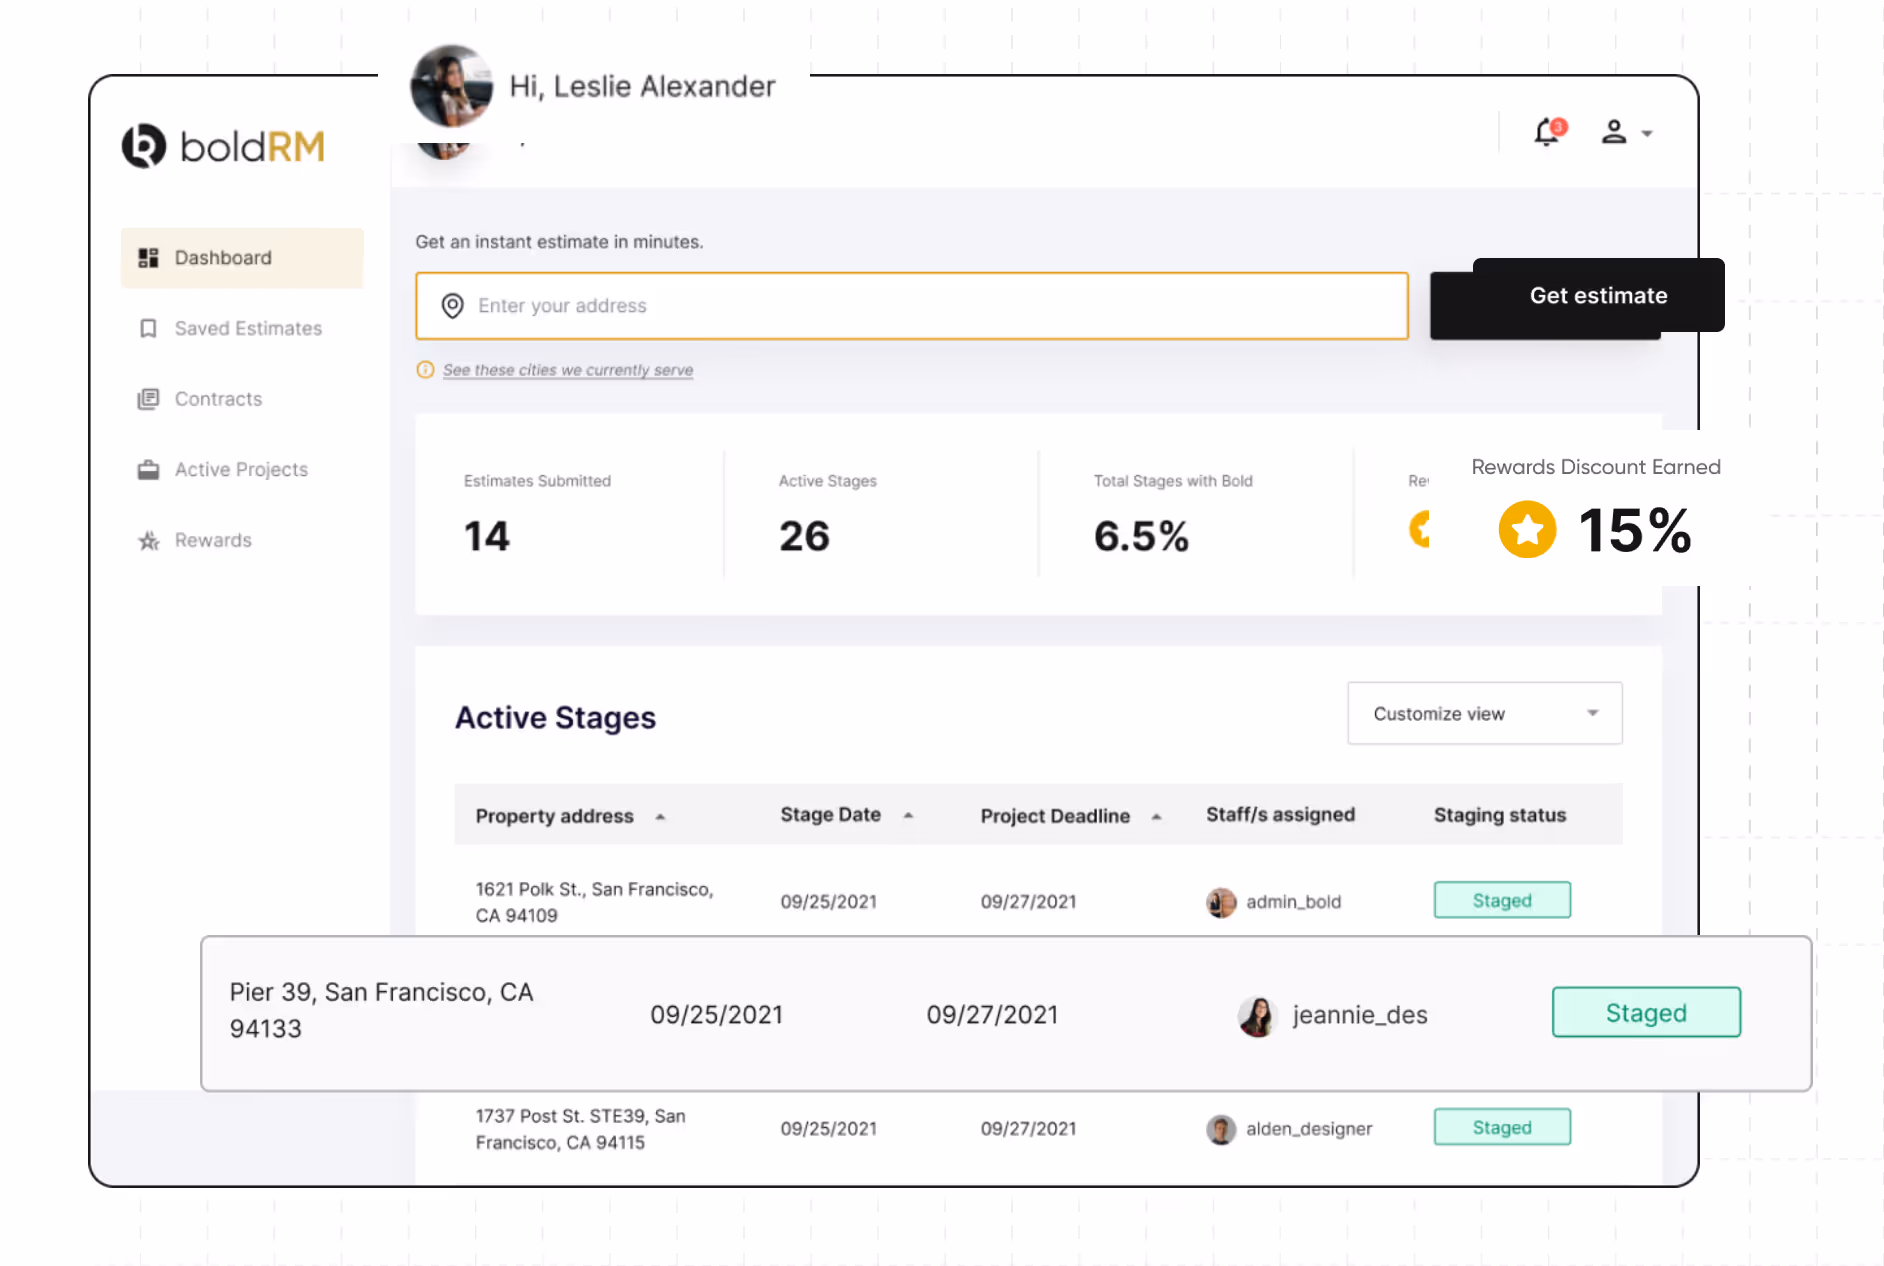Click the Saved Estimates bookmark icon
This screenshot has width=1884, height=1266.
[x=148, y=328]
